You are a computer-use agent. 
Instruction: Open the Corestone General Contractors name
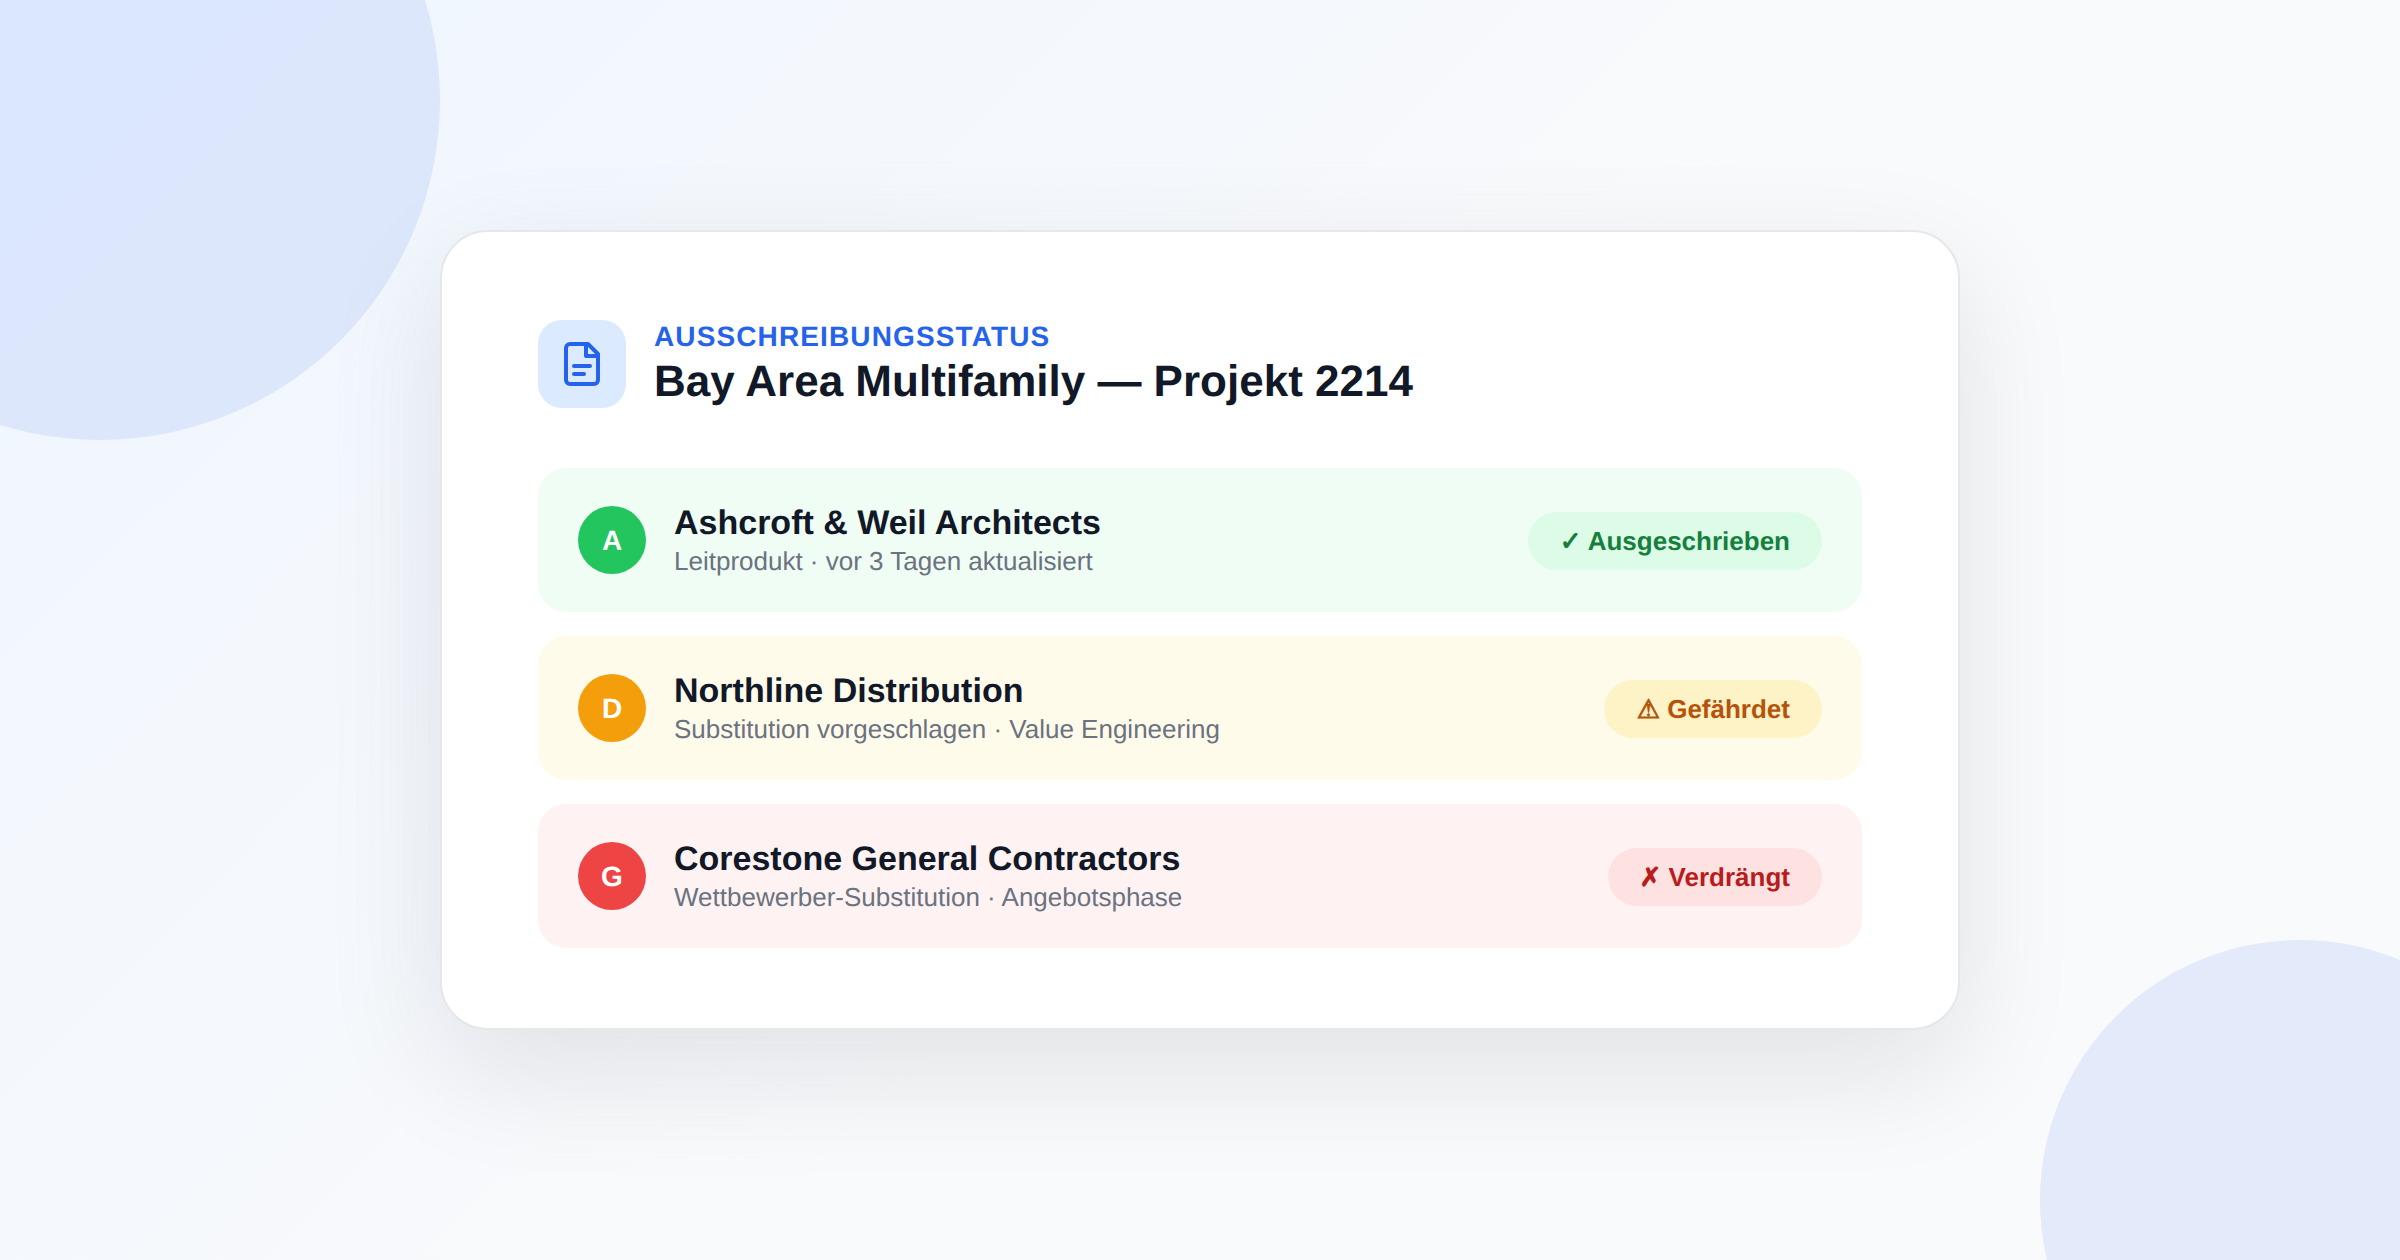pos(927,858)
